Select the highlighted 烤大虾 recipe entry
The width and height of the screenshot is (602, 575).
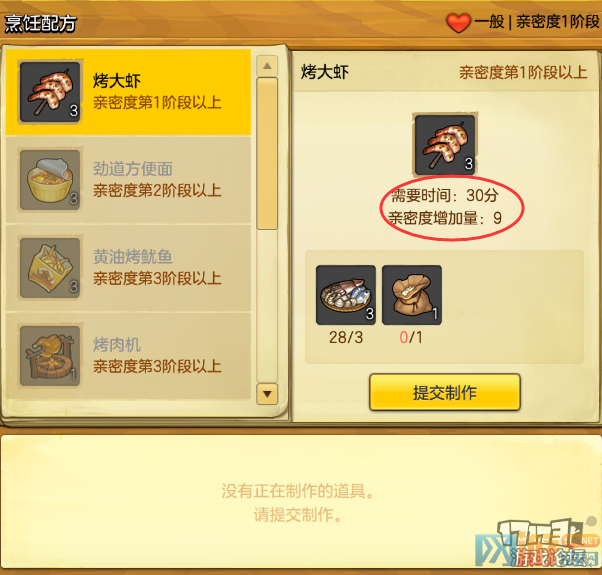128,92
